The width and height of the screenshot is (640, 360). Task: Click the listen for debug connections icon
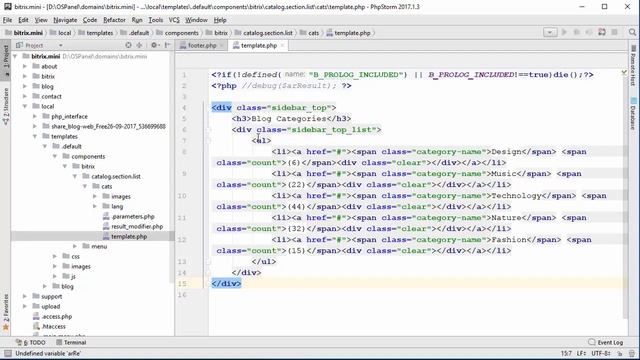602,32
